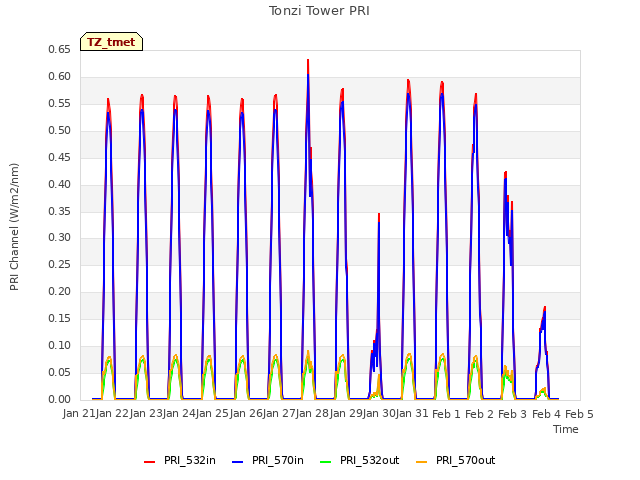Screen dimensions: 640x480
Task: Click the 0.00 y-axis tick label
Action: (59, 399)
